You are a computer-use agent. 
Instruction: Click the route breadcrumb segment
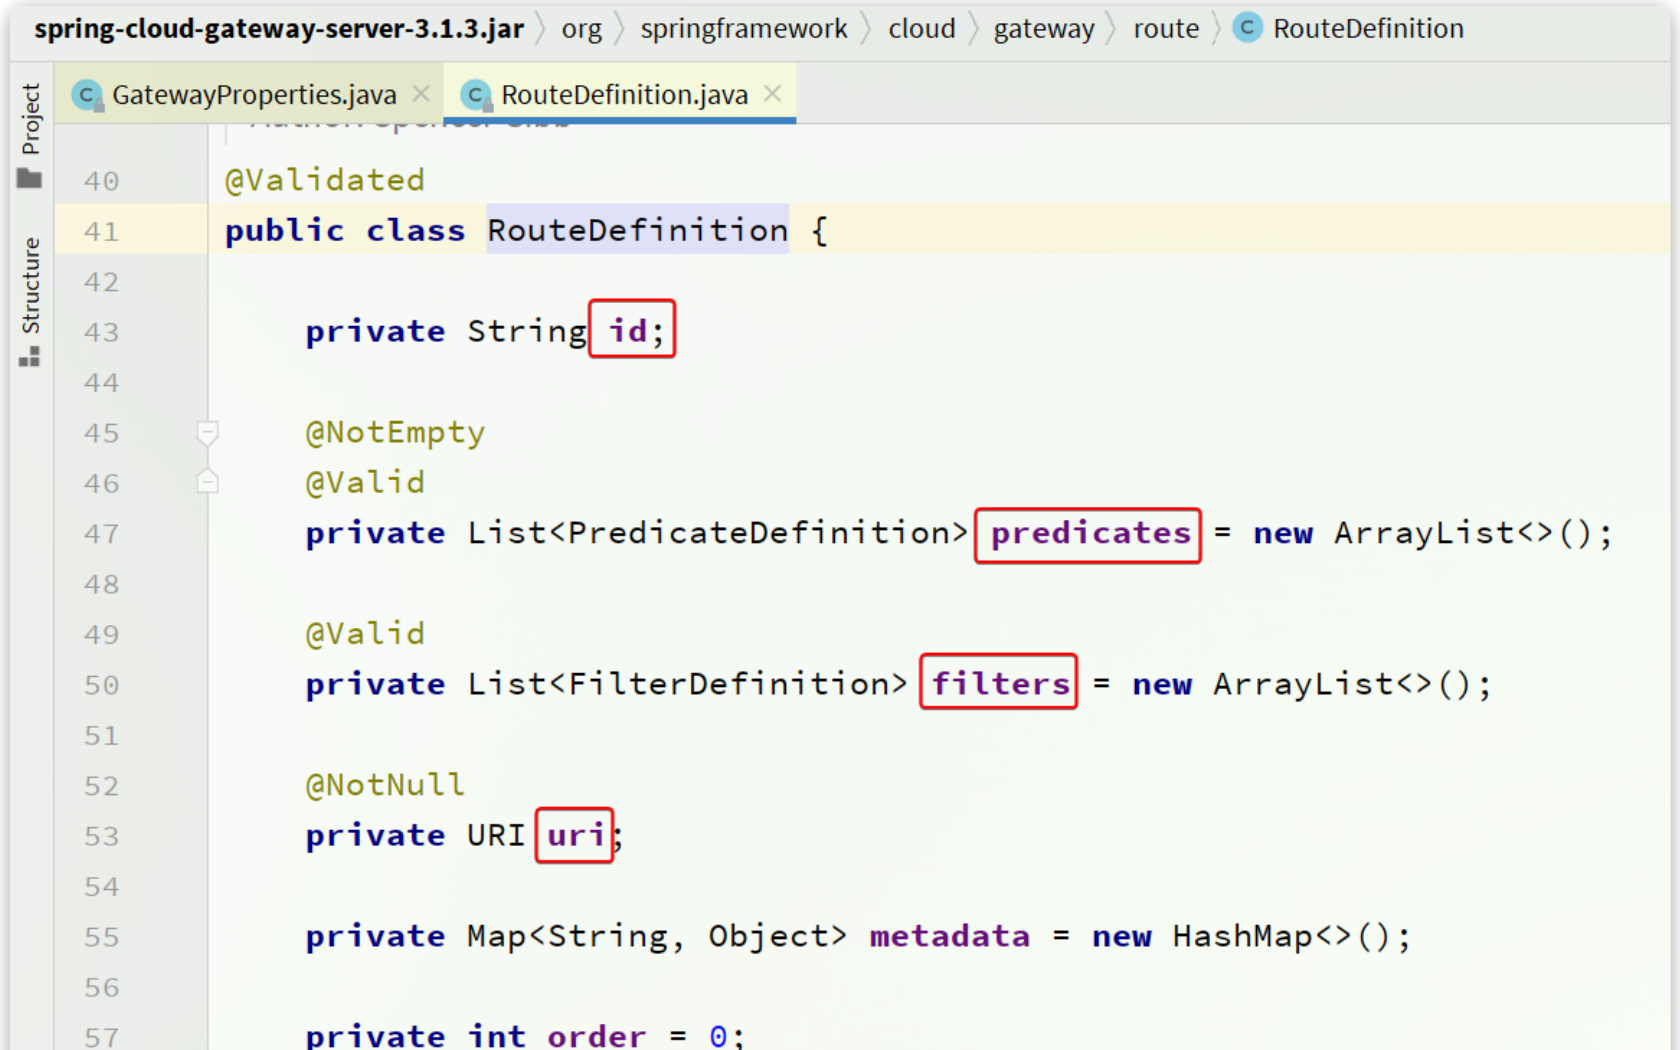point(1165,29)
